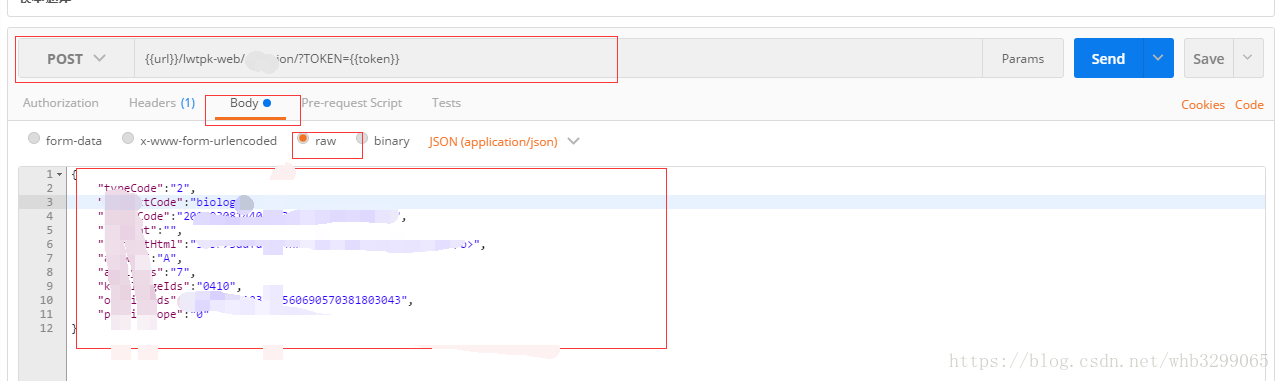Select the x-www-form-urlencoded radio option

click(128, 140)
